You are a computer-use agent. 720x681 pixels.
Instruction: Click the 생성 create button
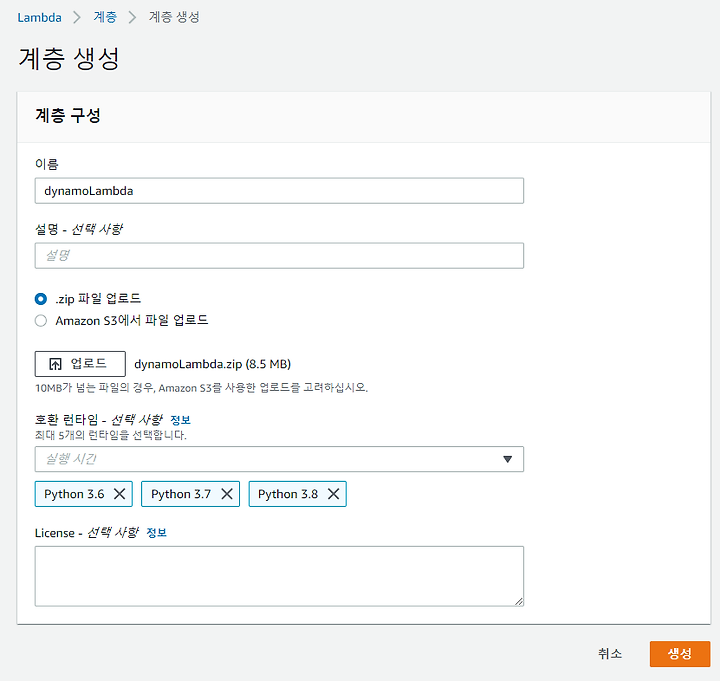[x=680, y=653]
